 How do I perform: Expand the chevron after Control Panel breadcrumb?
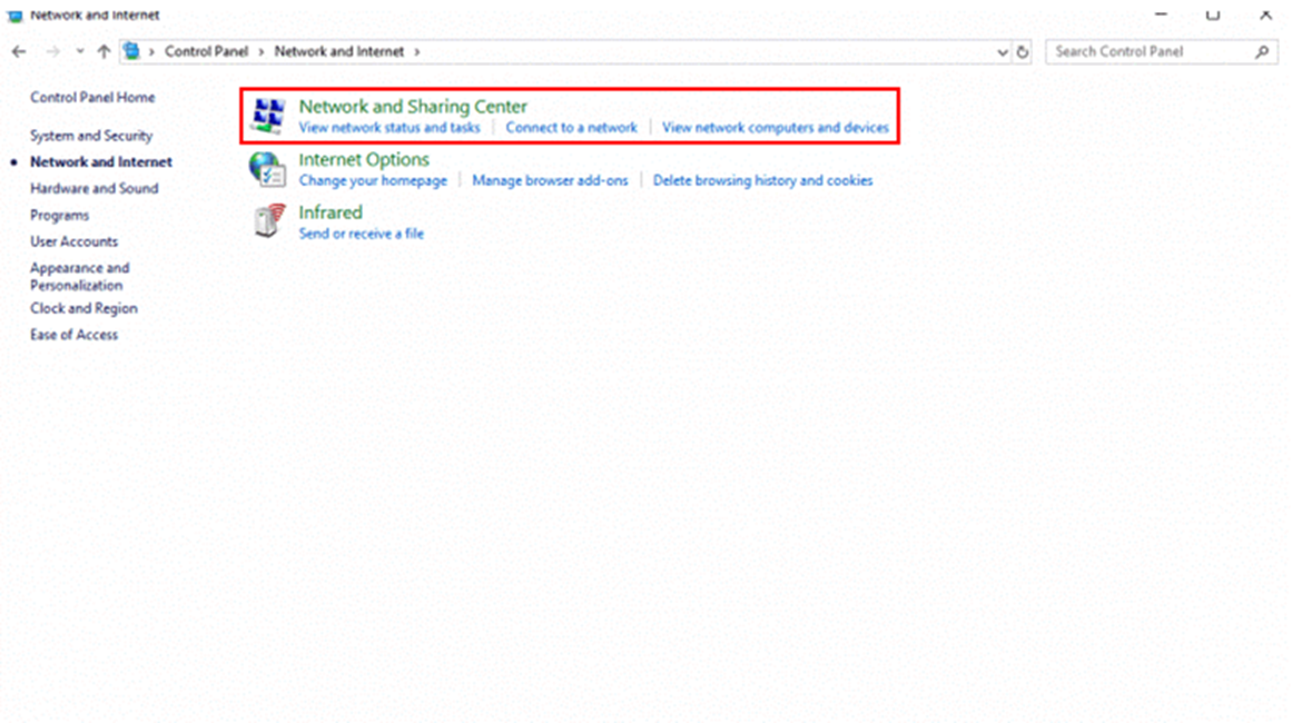pyautogui.click(x=263, y=52)
